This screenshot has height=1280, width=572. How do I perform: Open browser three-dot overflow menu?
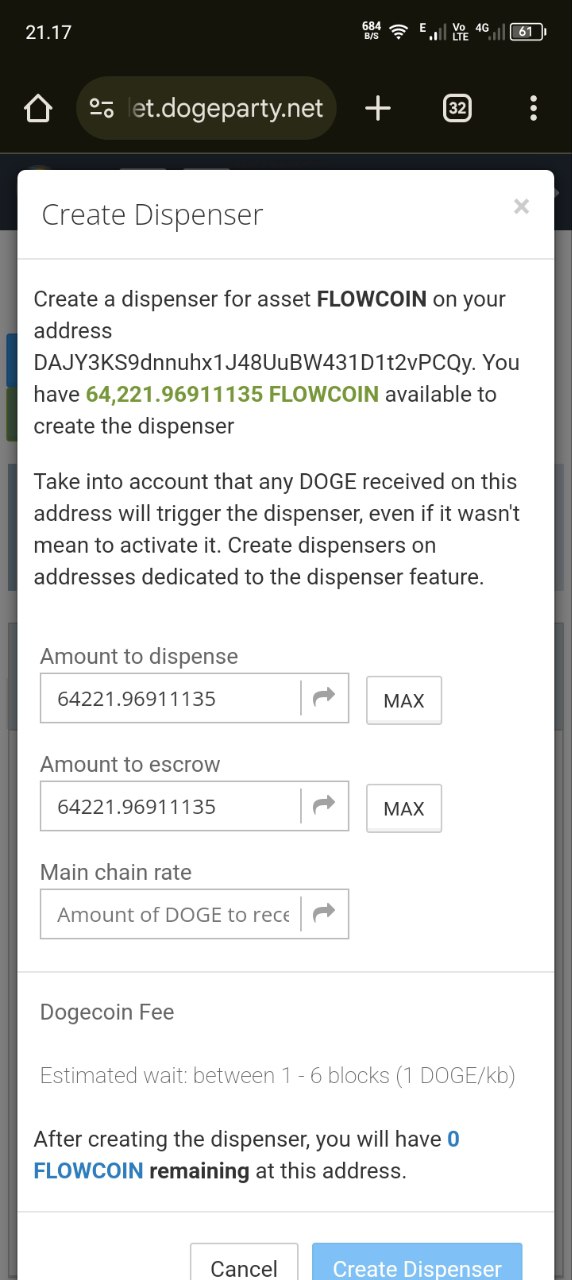coord(534,108)
